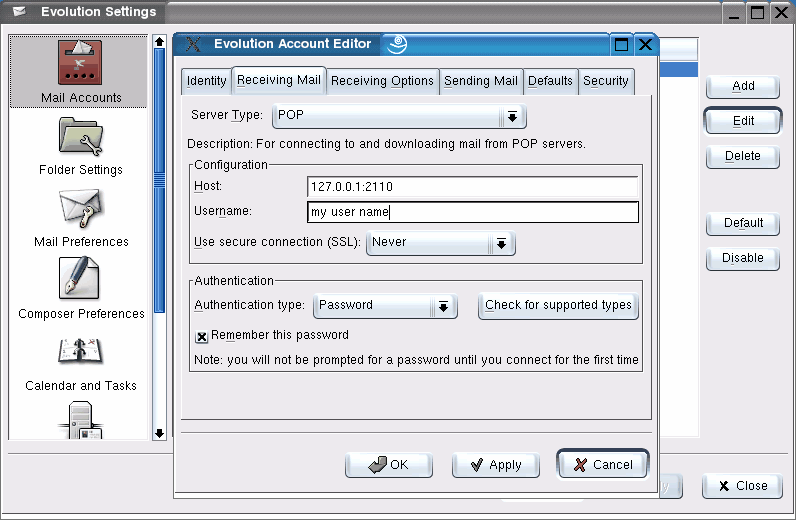Click the Default account button
The height and width of the screenshot is (520, 796).
click(x=743, y=223)
